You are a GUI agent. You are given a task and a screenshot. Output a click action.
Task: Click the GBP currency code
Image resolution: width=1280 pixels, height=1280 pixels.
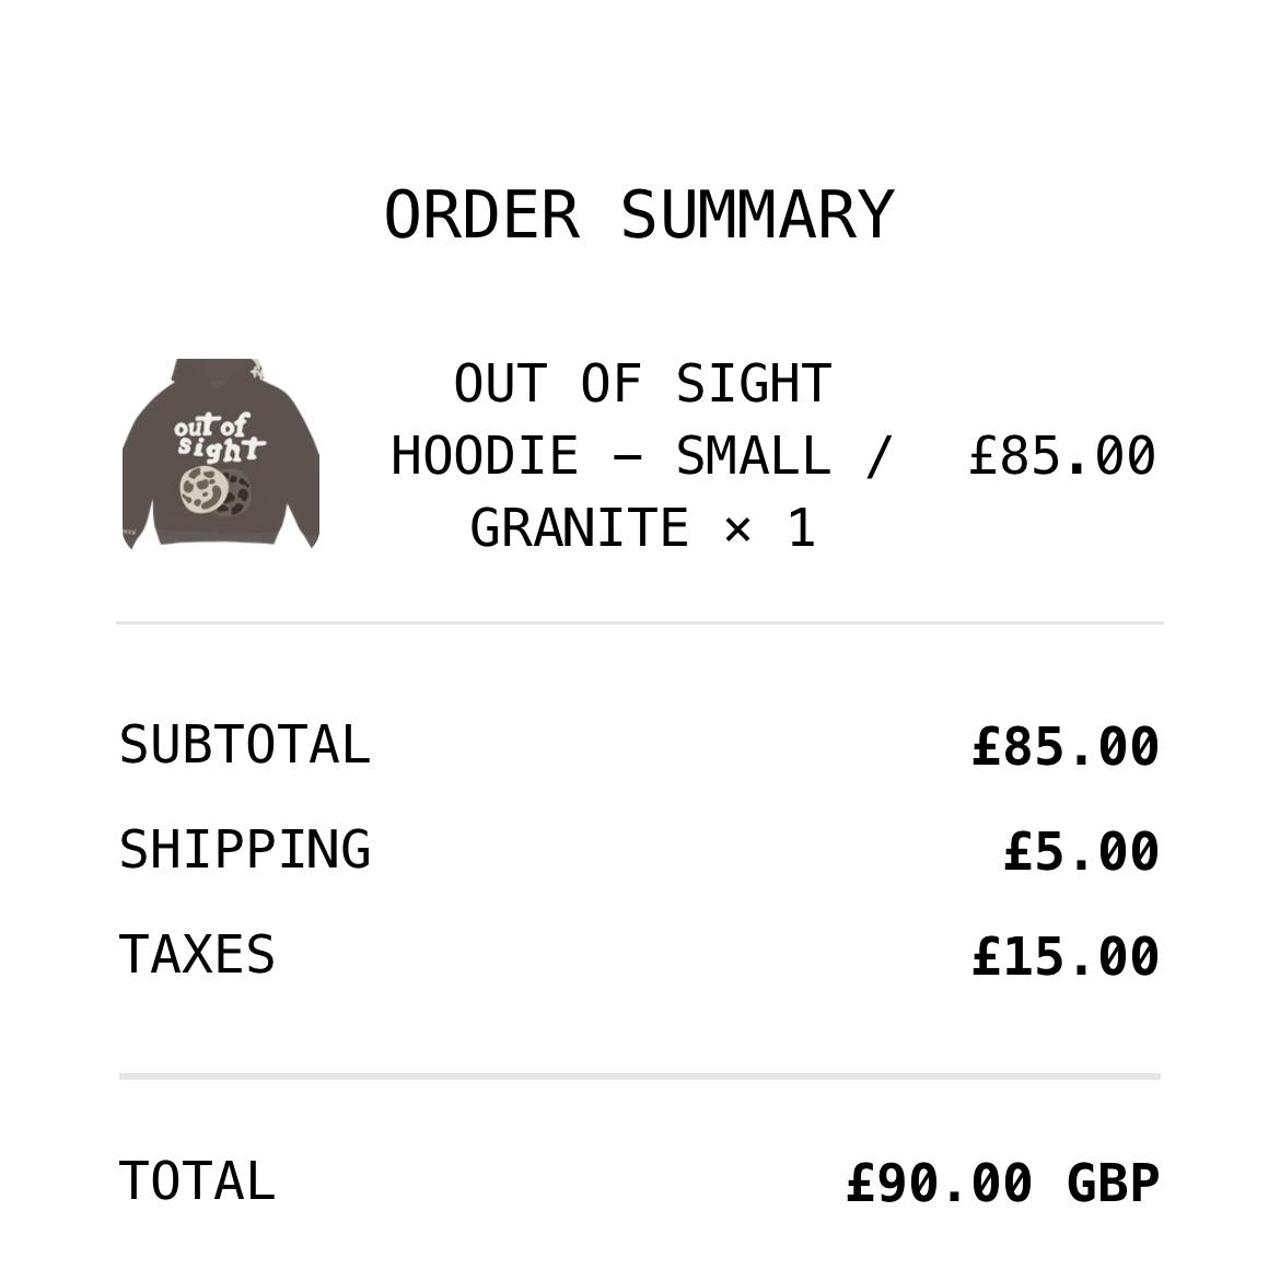coord(1113,1183)
